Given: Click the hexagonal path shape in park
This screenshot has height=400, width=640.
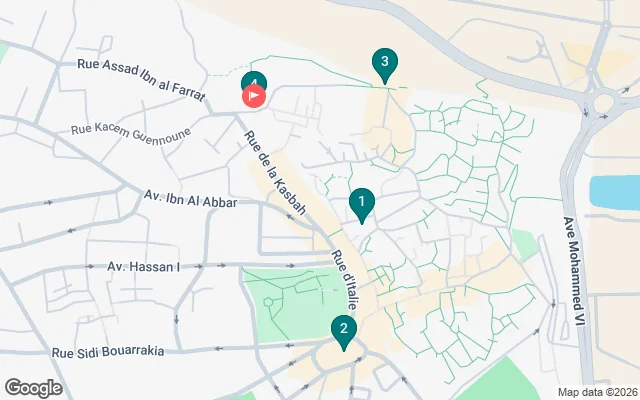Looking at the screenshot, I should (x=268, y=302).
